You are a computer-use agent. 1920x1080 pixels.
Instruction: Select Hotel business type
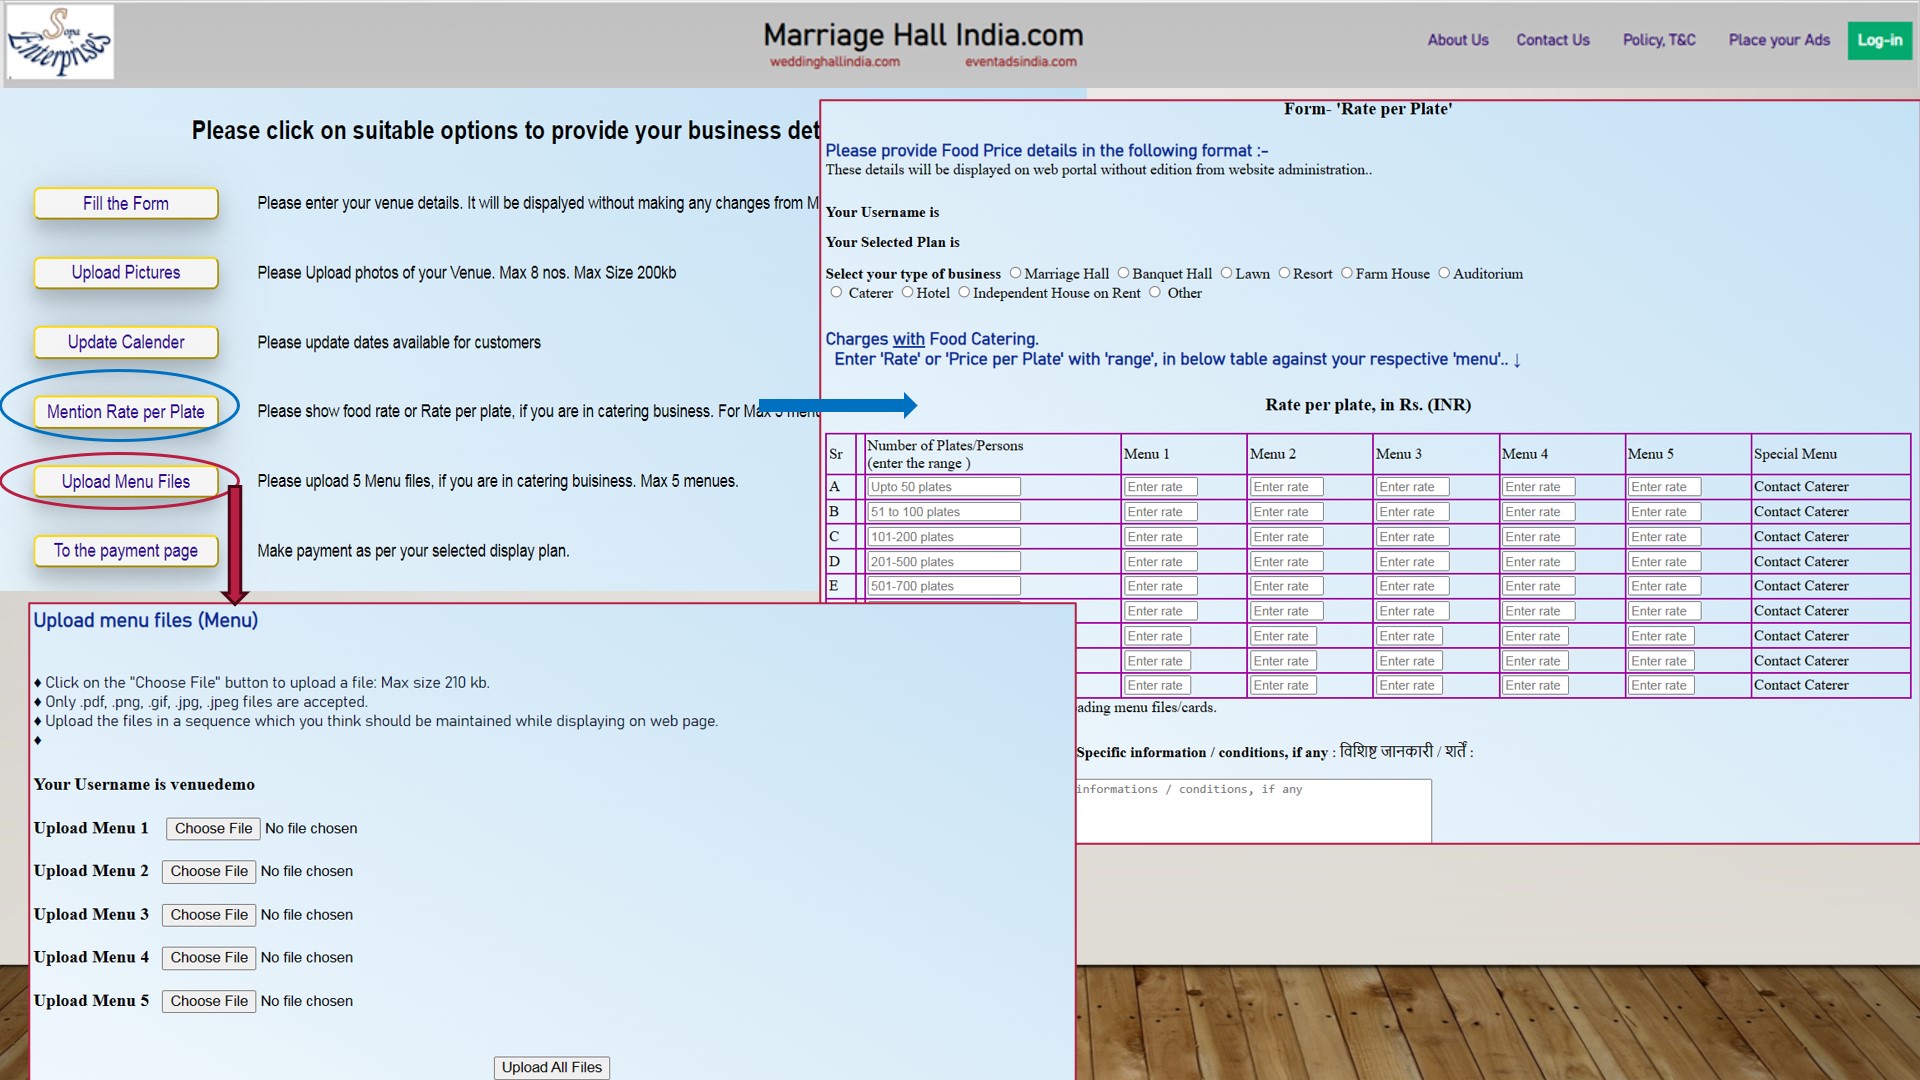907,292
